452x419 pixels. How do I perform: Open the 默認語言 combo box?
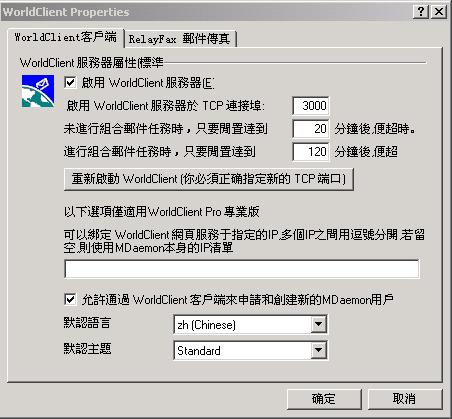pyautogui.click(x=250, y=324)
